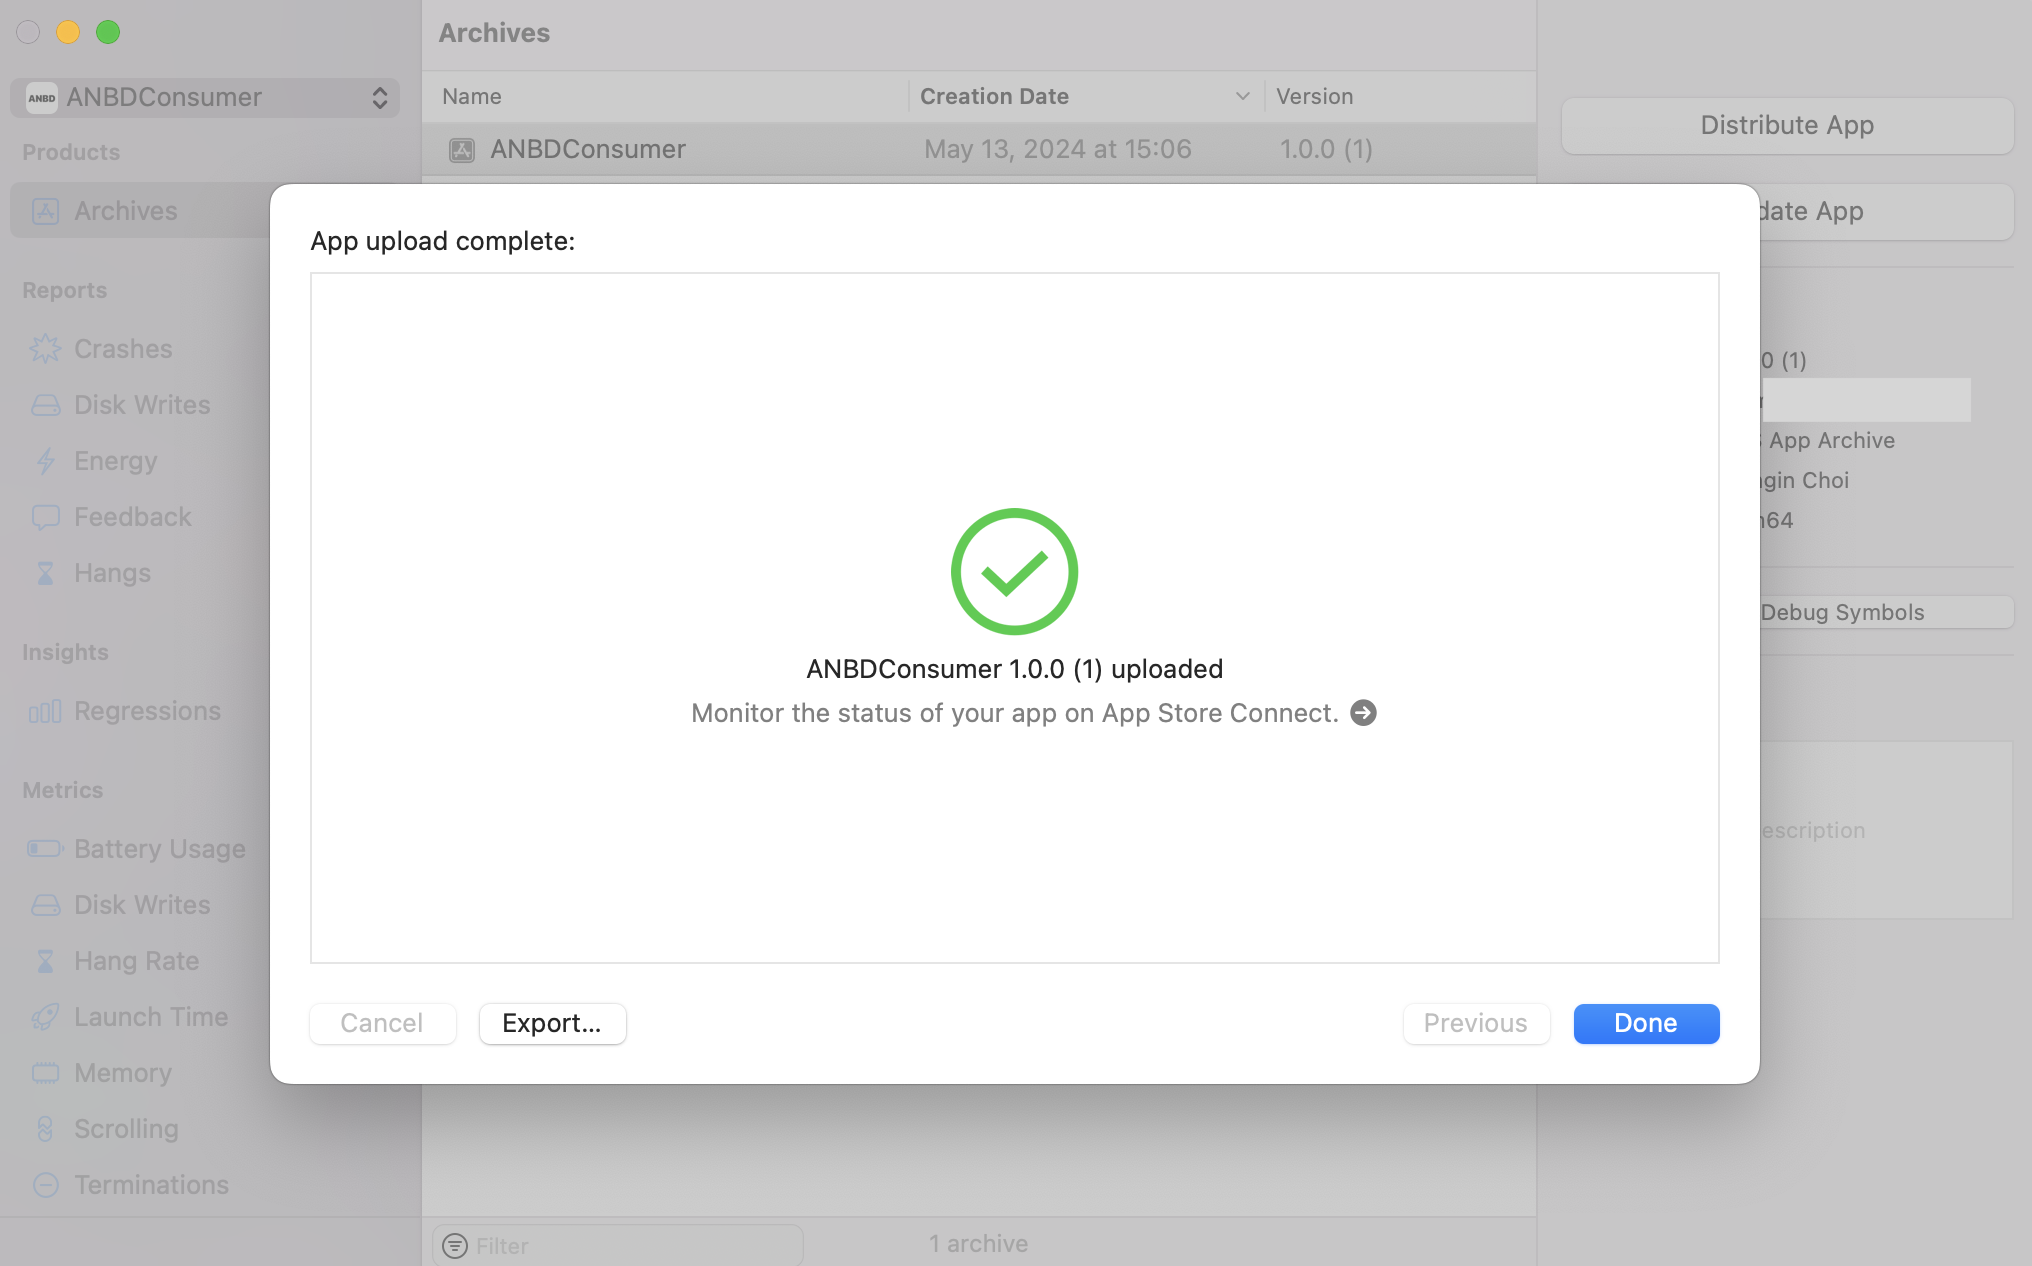Select Regressions under Insights
Image resolution: width=2032 pixels, height=1266 pixels.
point(148,711)
